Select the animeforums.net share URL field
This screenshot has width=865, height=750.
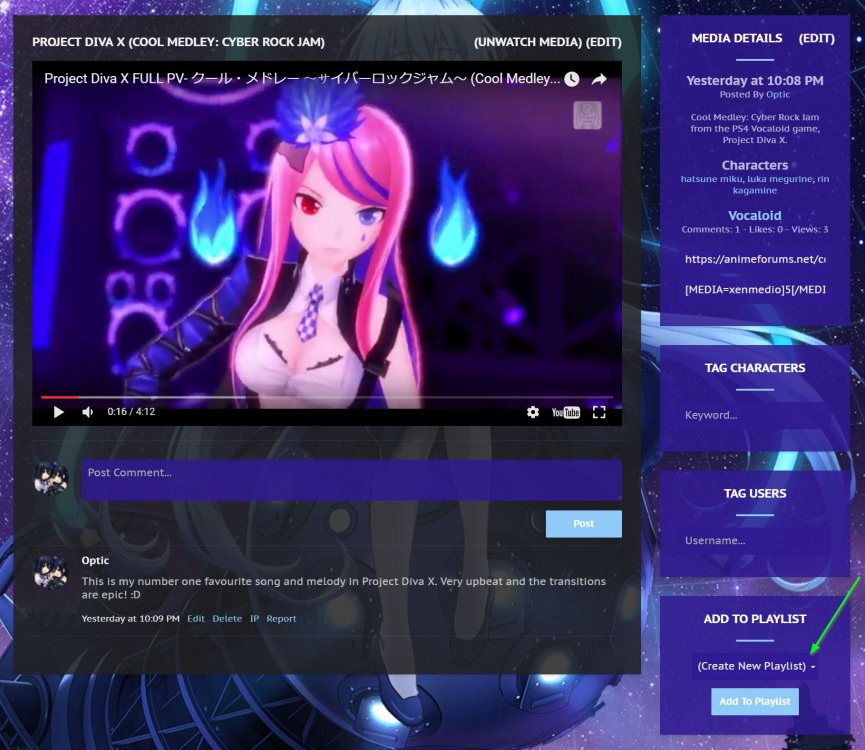755,259
